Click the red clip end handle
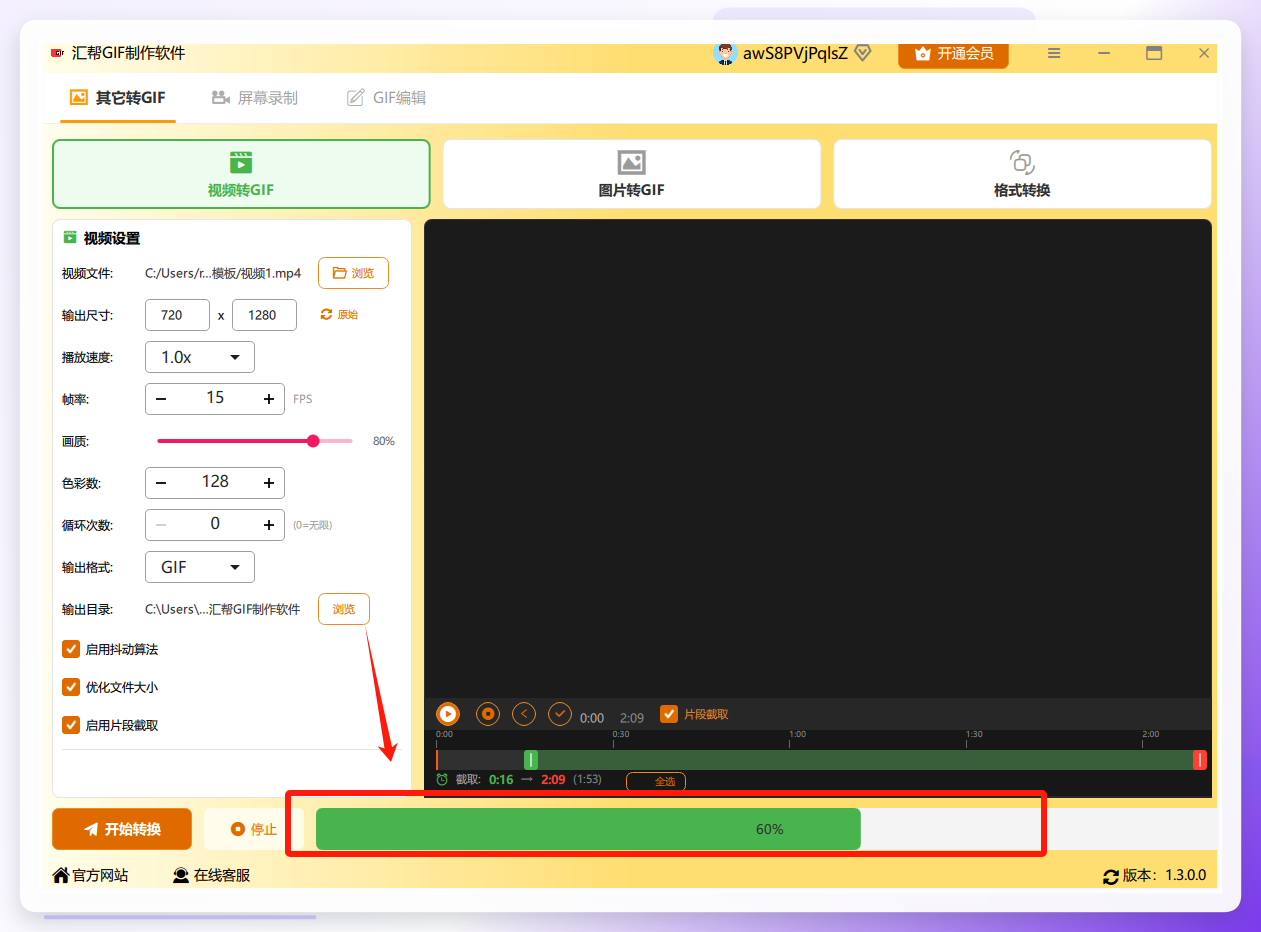Image resolution: width=1261 pixels, height=932 pixels. [1199, 760]
